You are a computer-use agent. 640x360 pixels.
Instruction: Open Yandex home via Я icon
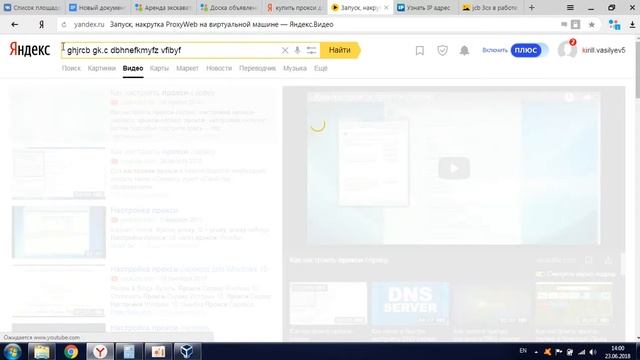41,24
